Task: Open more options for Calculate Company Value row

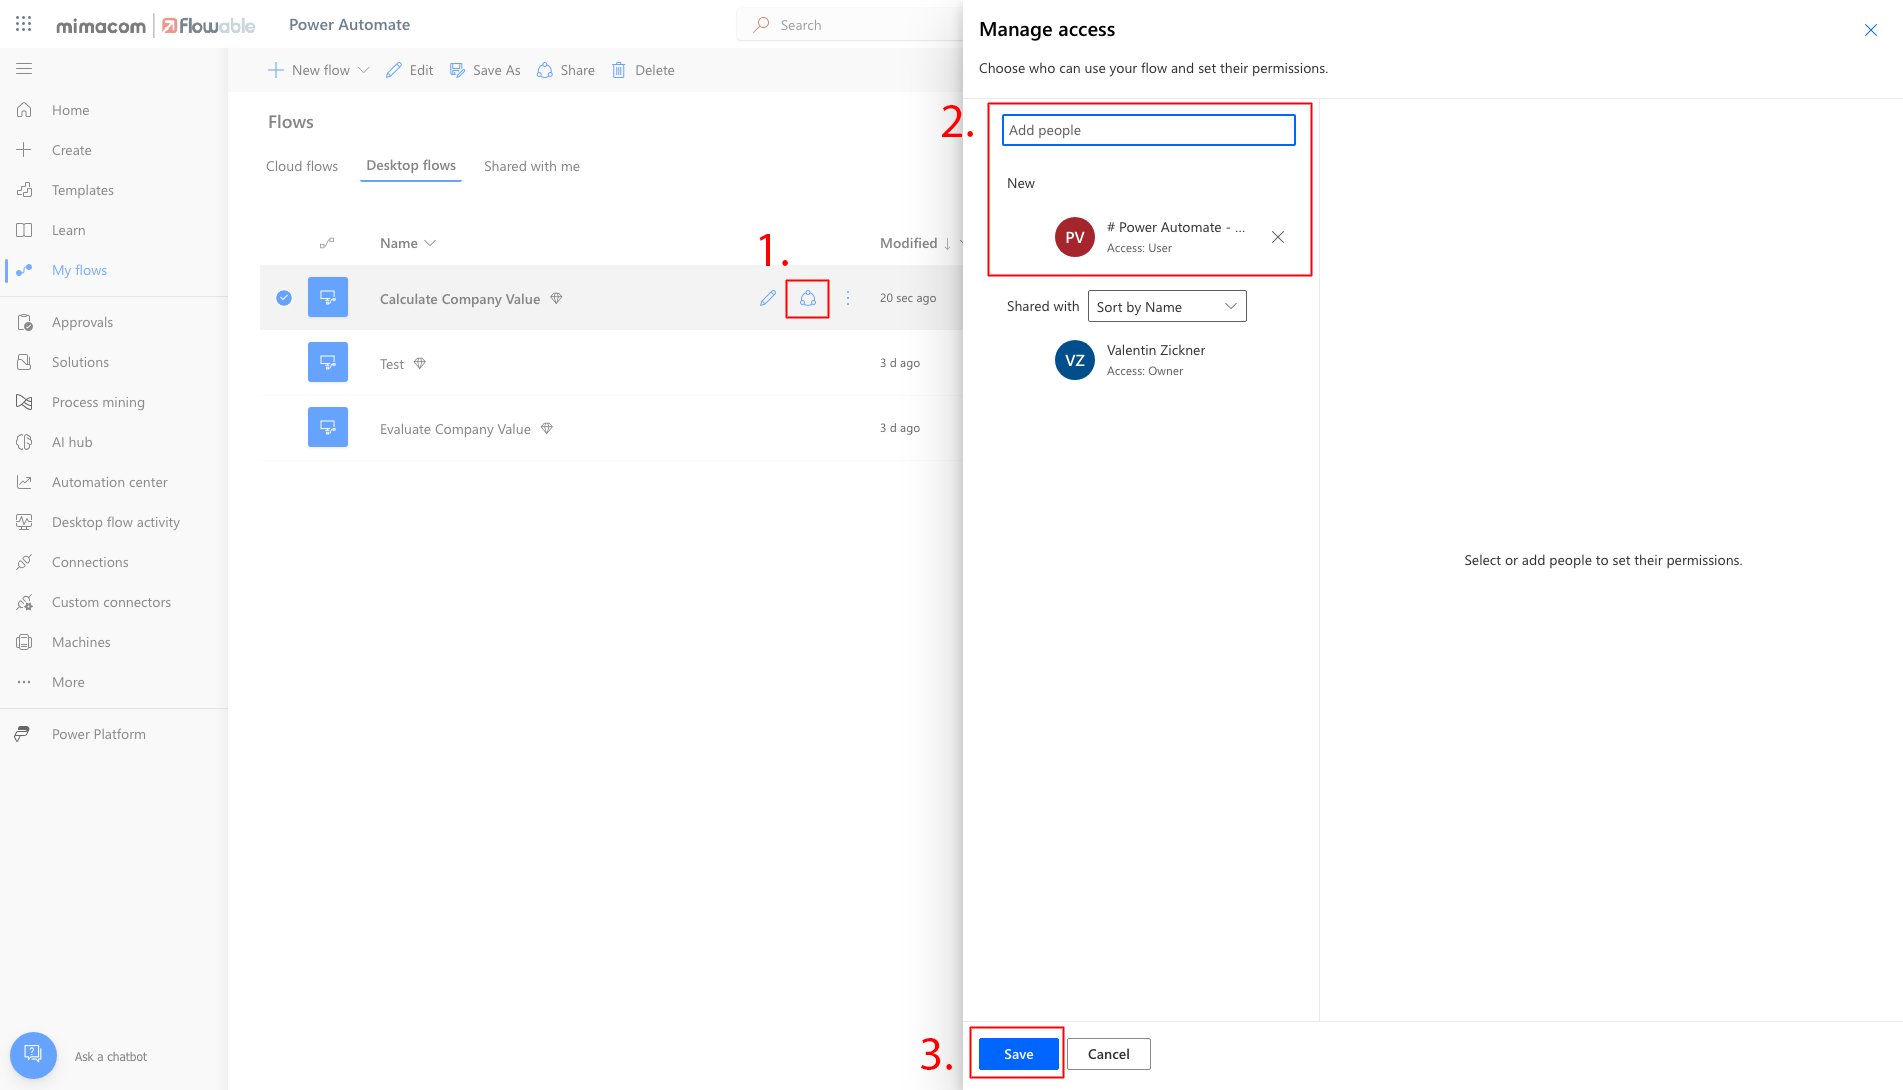Action: click(847, 297)
